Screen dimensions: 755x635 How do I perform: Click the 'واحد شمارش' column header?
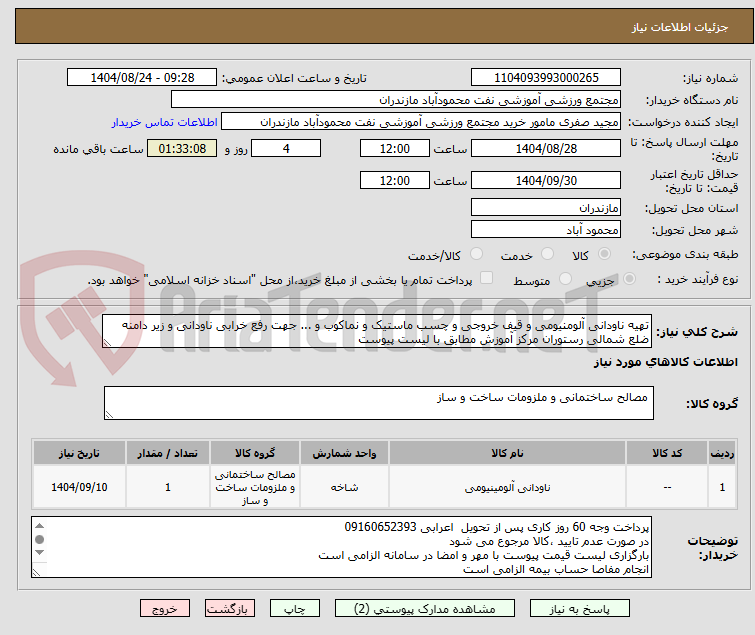(x=344, y=453)
